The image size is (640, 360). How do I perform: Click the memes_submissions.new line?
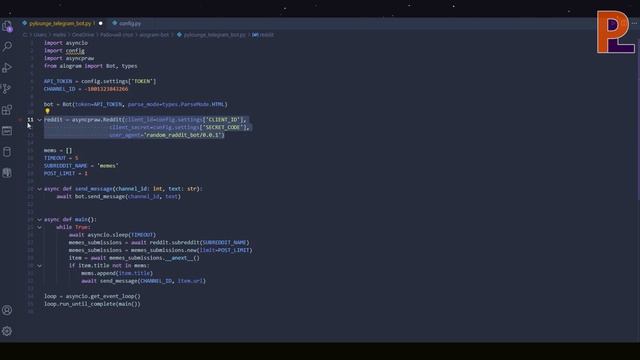pos(160,250)
